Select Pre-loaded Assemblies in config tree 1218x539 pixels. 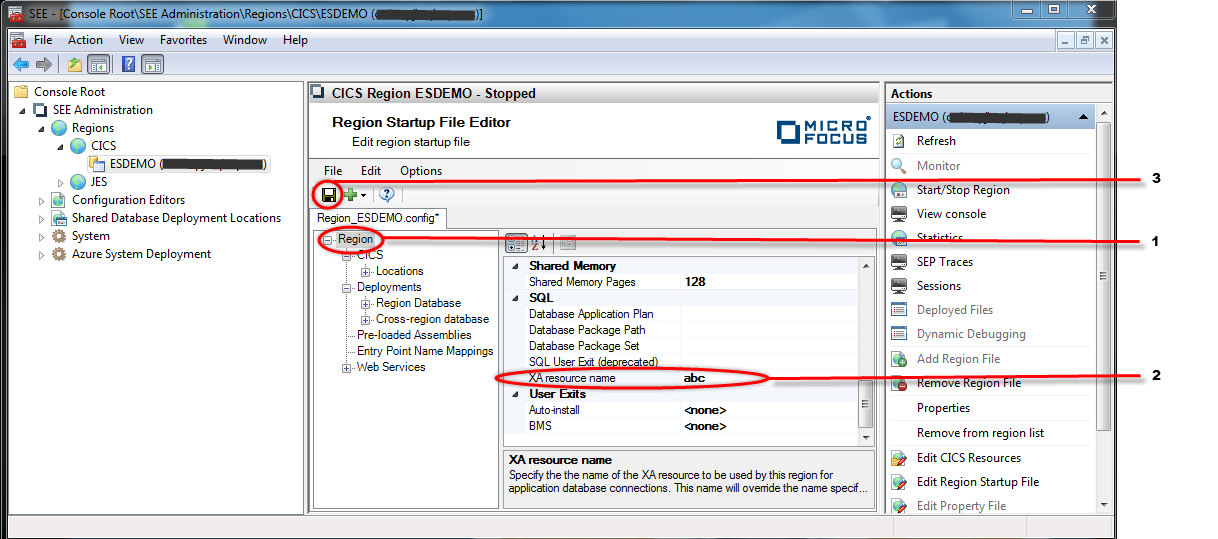(x=414, y=335)
